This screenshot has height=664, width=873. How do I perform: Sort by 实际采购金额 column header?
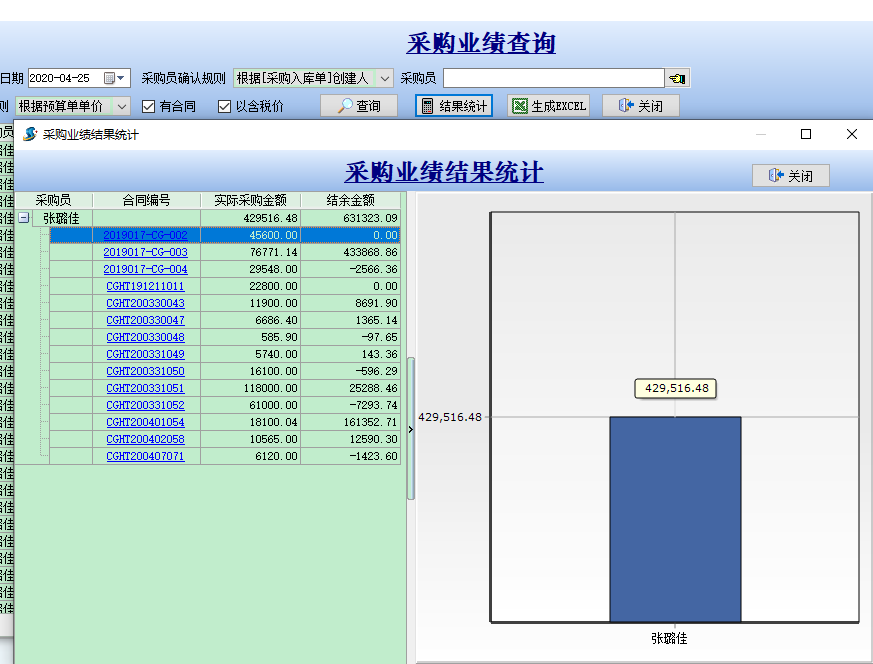(x=250, y=200)
